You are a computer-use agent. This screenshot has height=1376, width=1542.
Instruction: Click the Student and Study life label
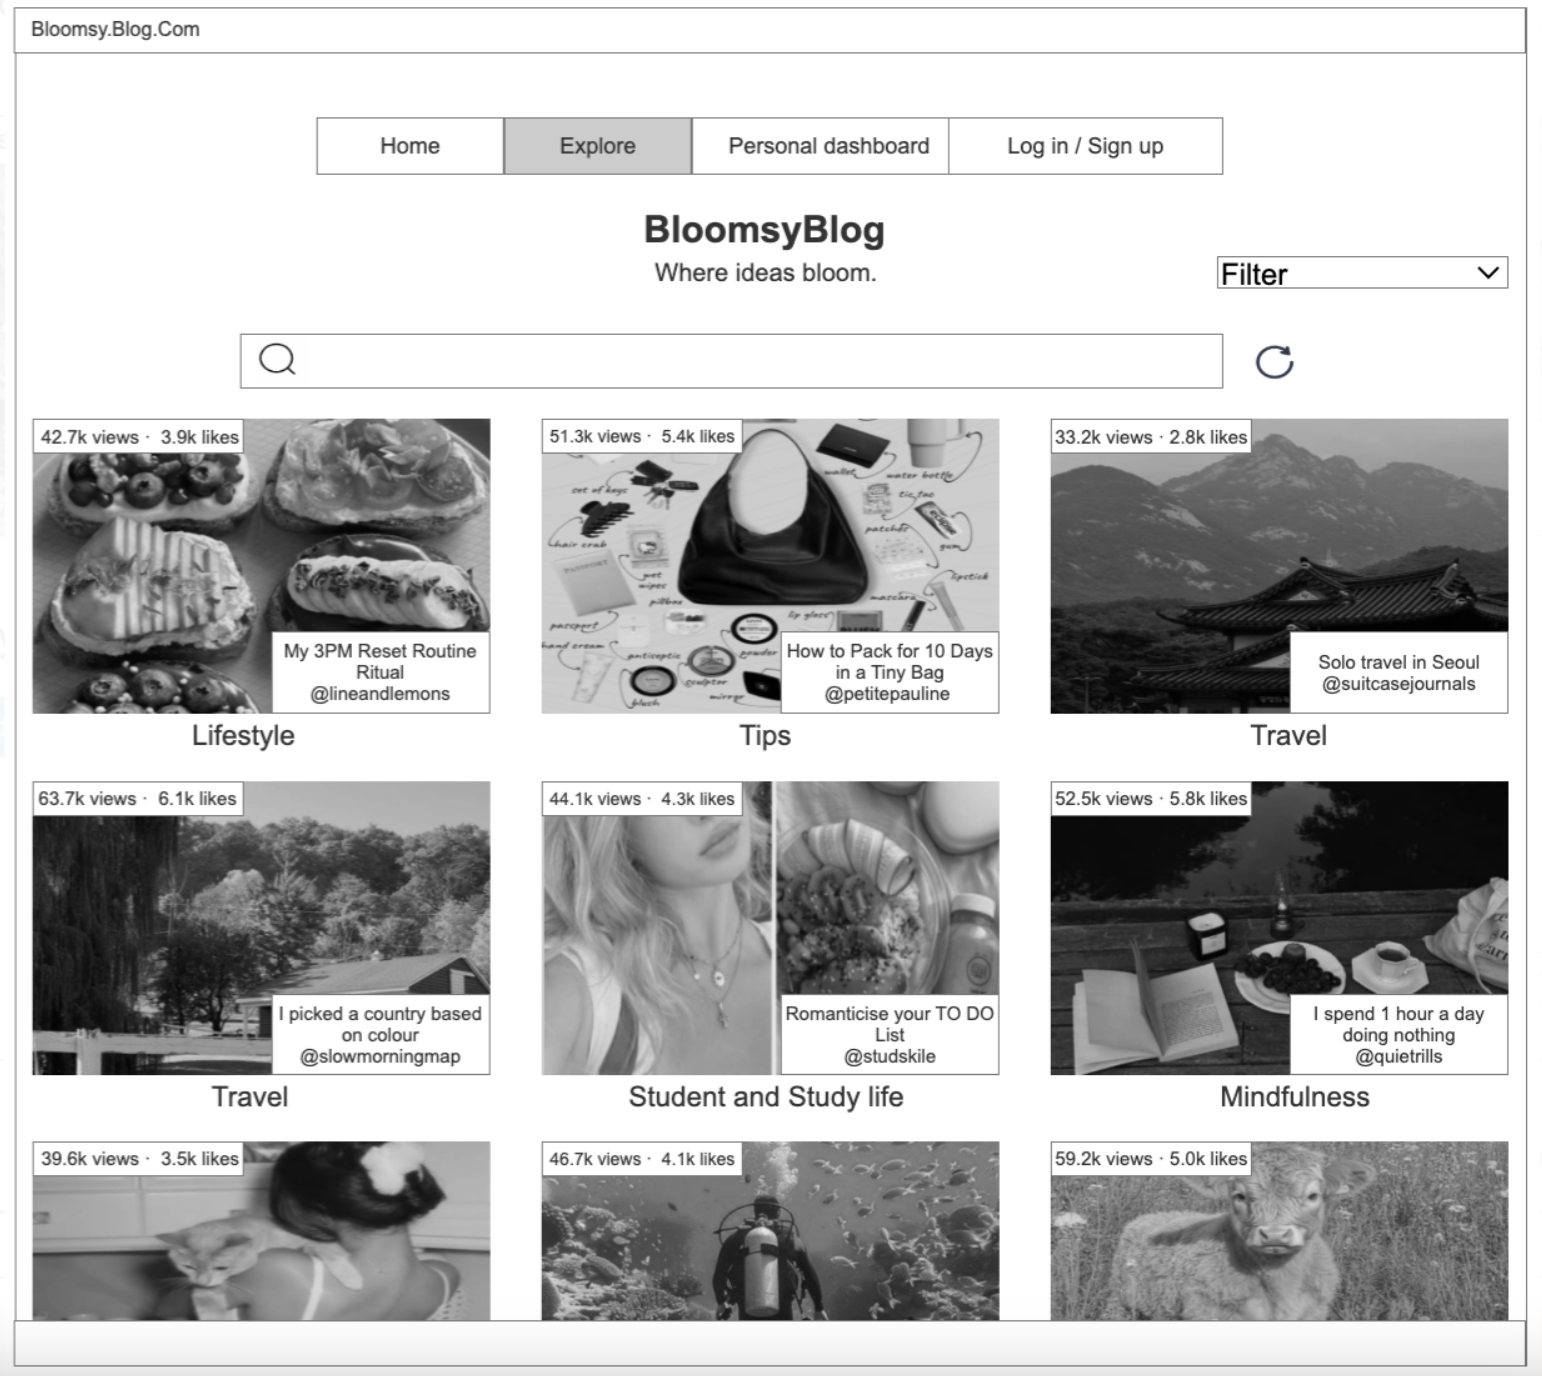point(766,1097)
